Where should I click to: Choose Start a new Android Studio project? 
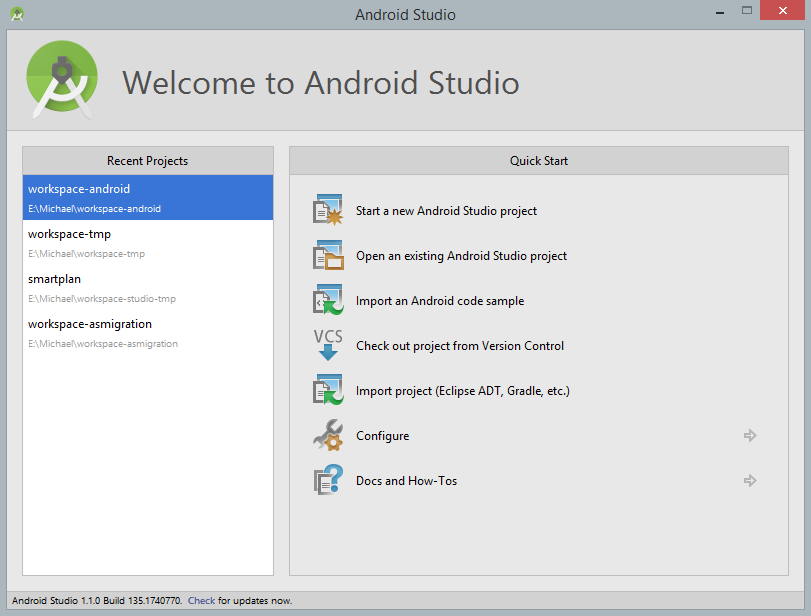(446, 211)
